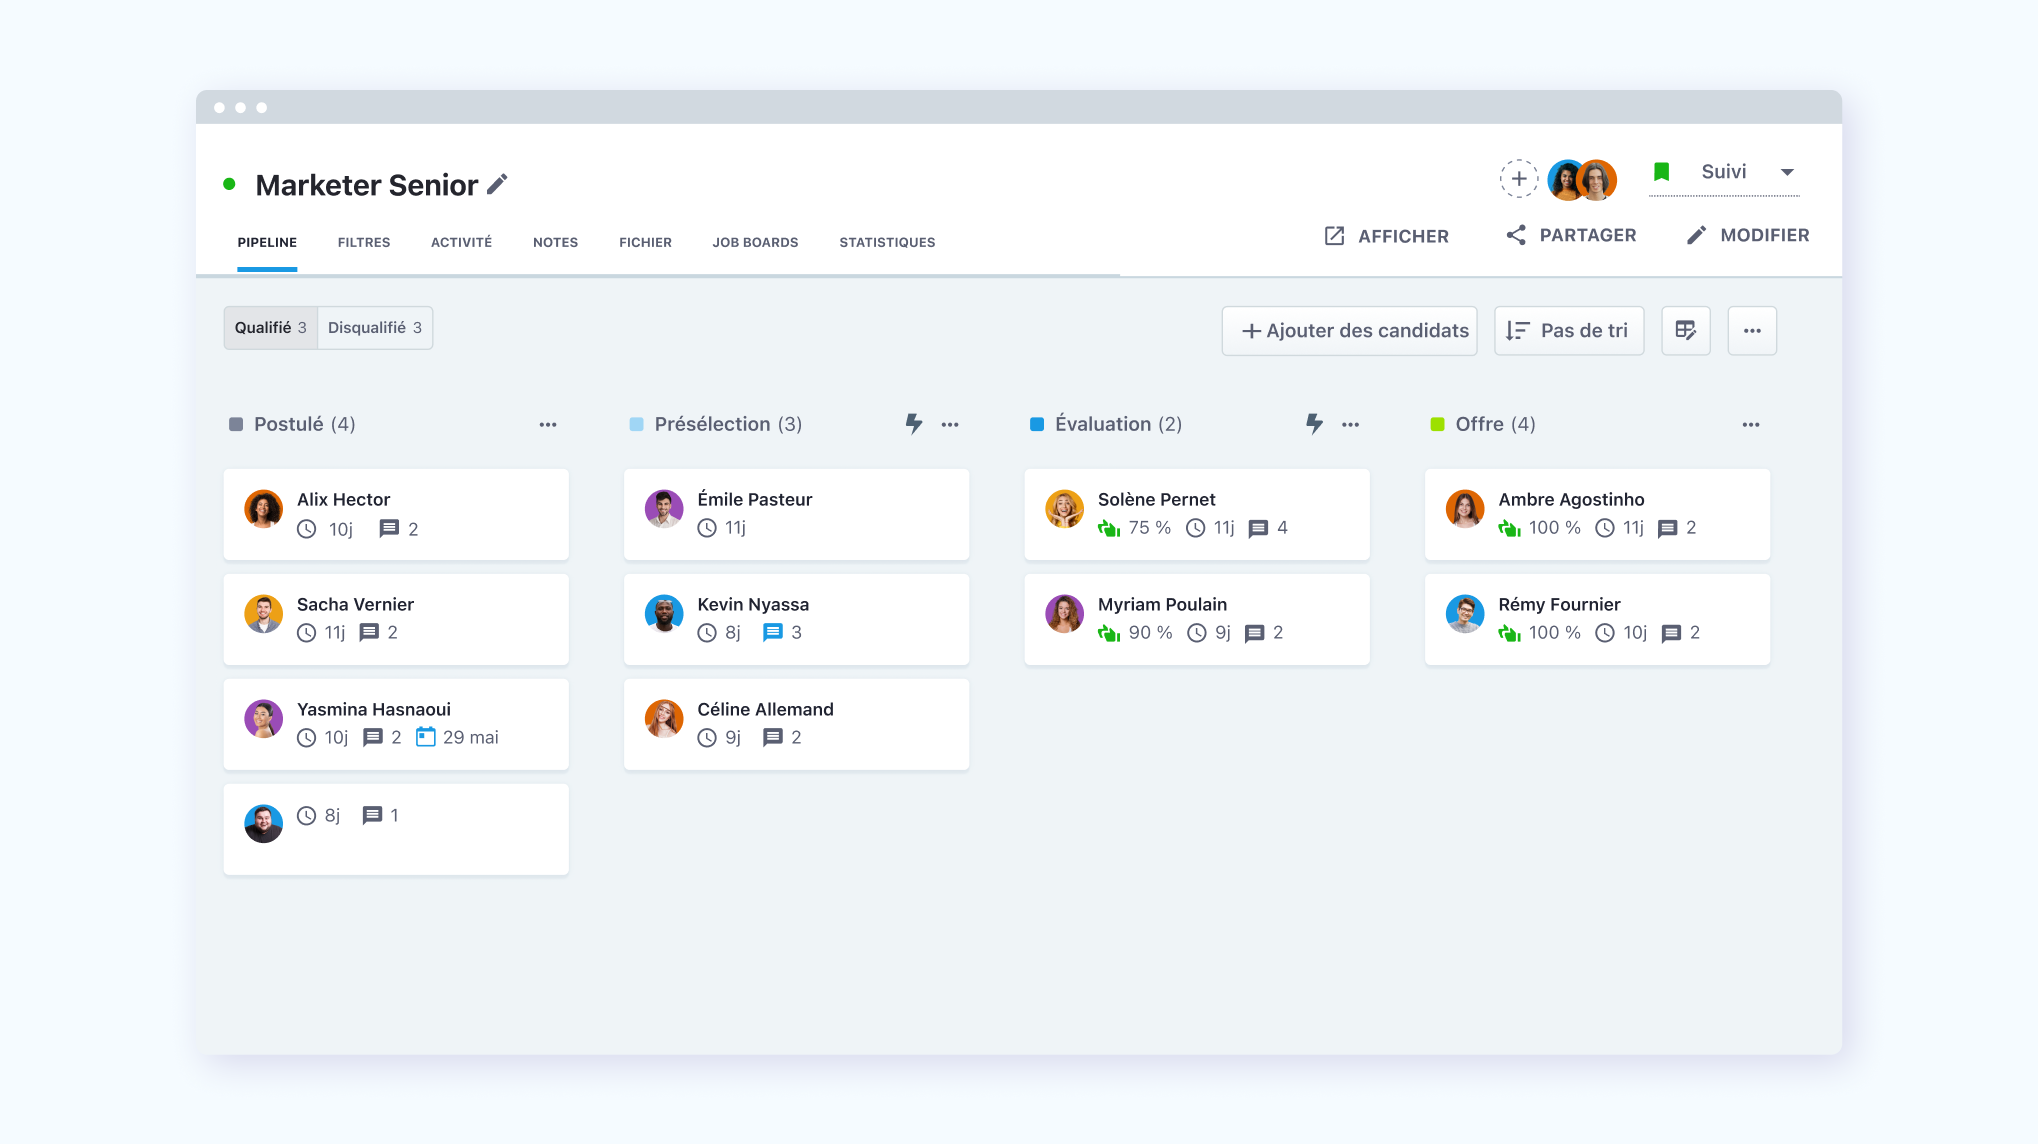Select the Disqualifié 3 filter tab

(375, 328)
